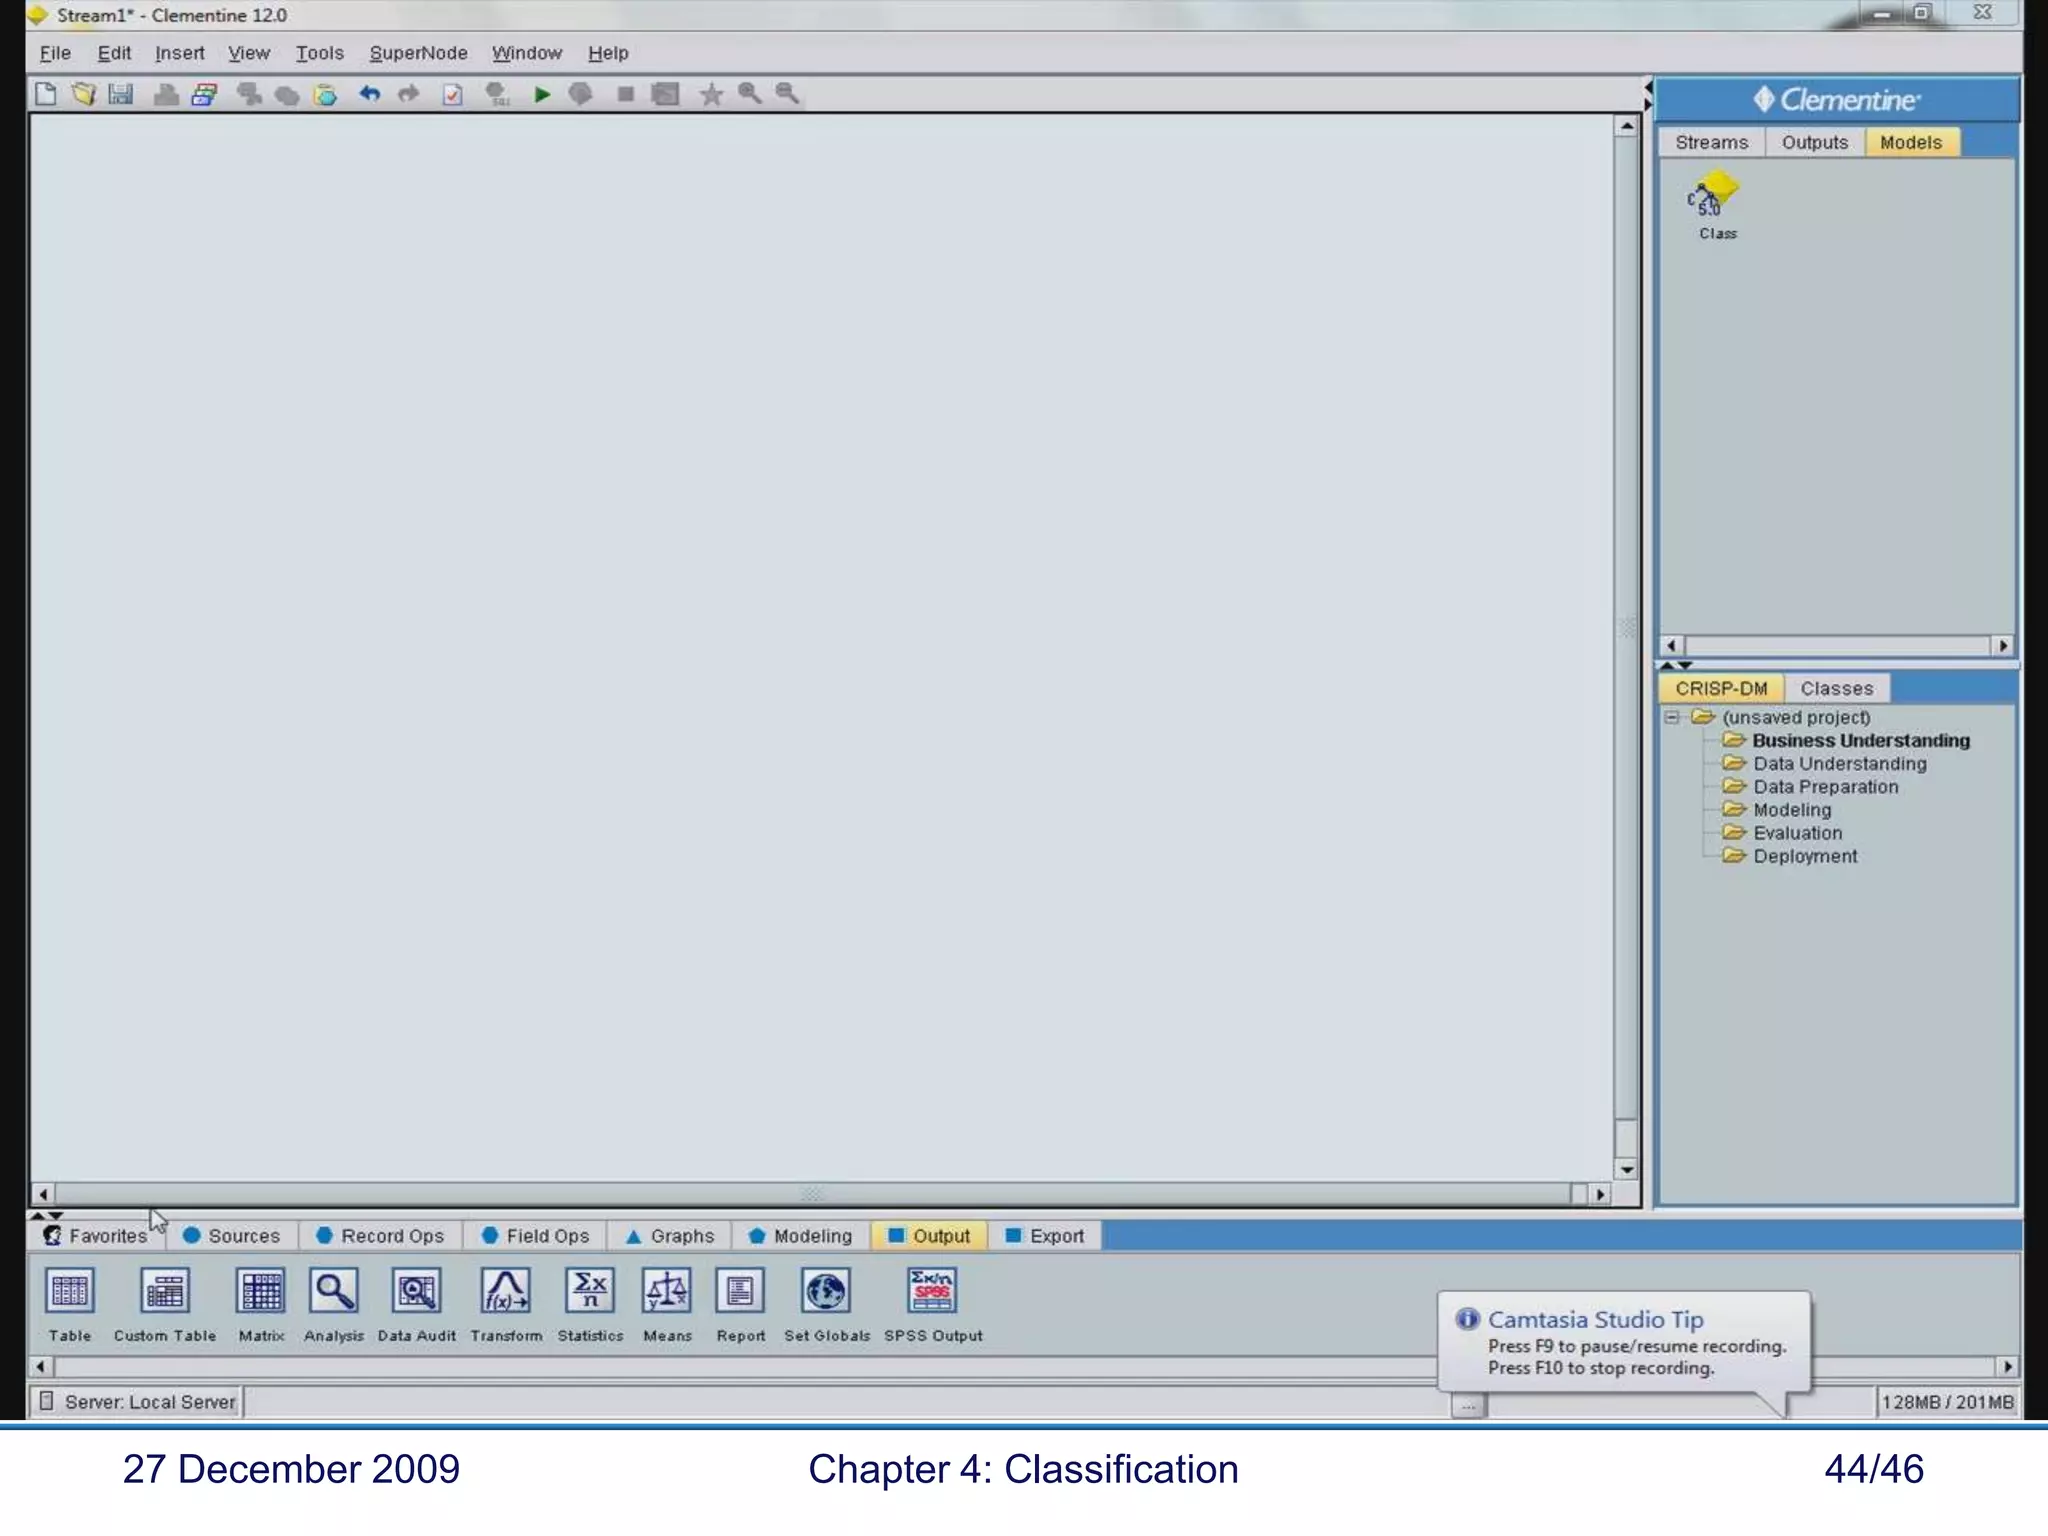Select the Statistics node icon
This screenshot has width=2048, height=1536.
pyautogui.click(x=590, y=1292)
